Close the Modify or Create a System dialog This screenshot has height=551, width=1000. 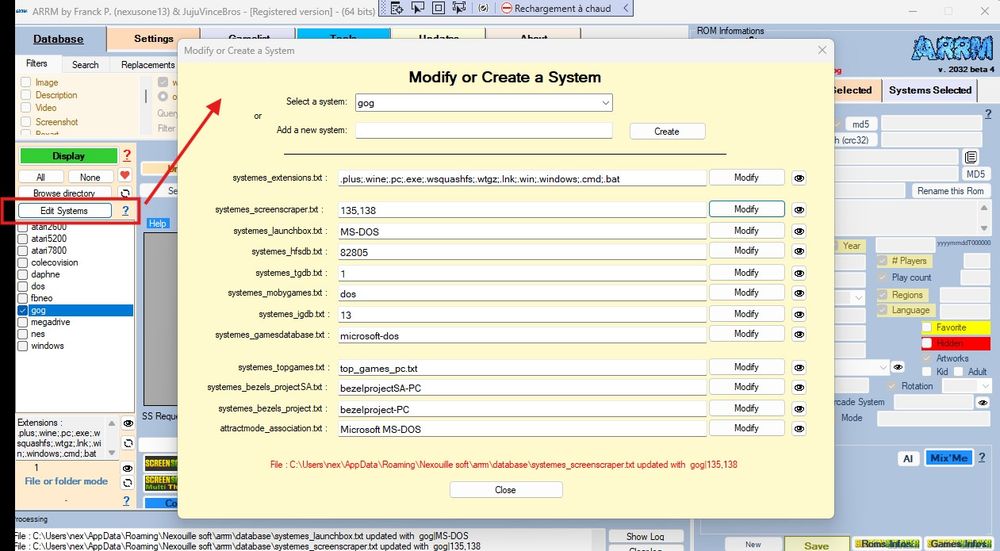(x=506, y=490)
